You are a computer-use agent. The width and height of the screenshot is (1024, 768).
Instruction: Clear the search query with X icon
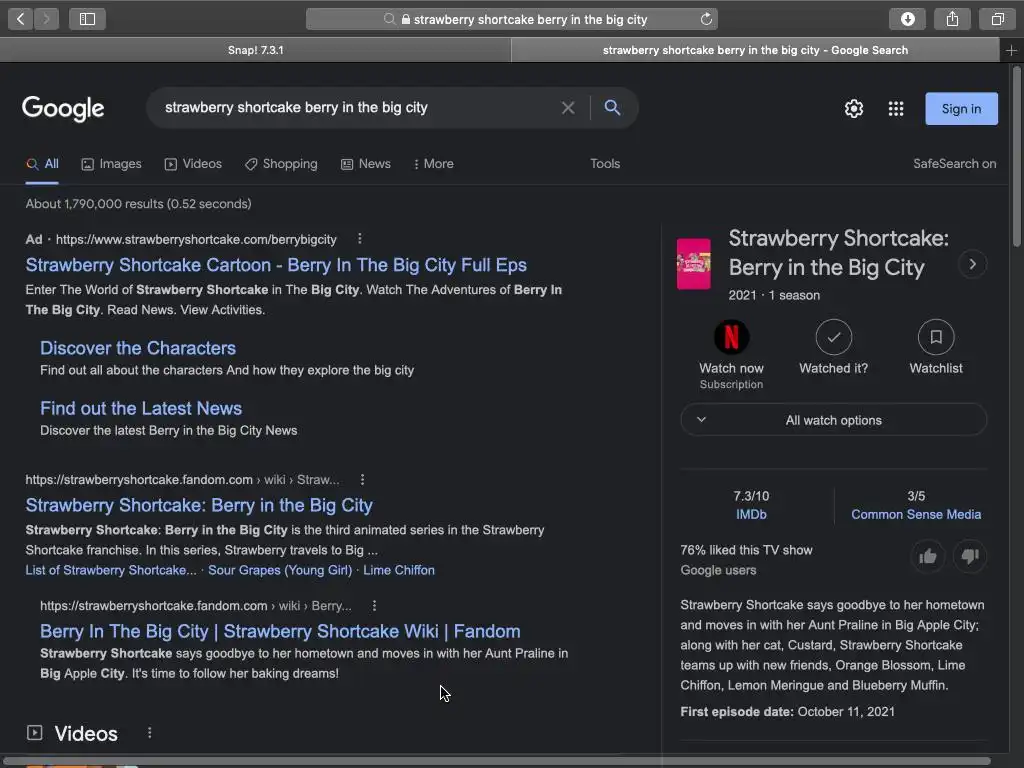coord(568,108)
